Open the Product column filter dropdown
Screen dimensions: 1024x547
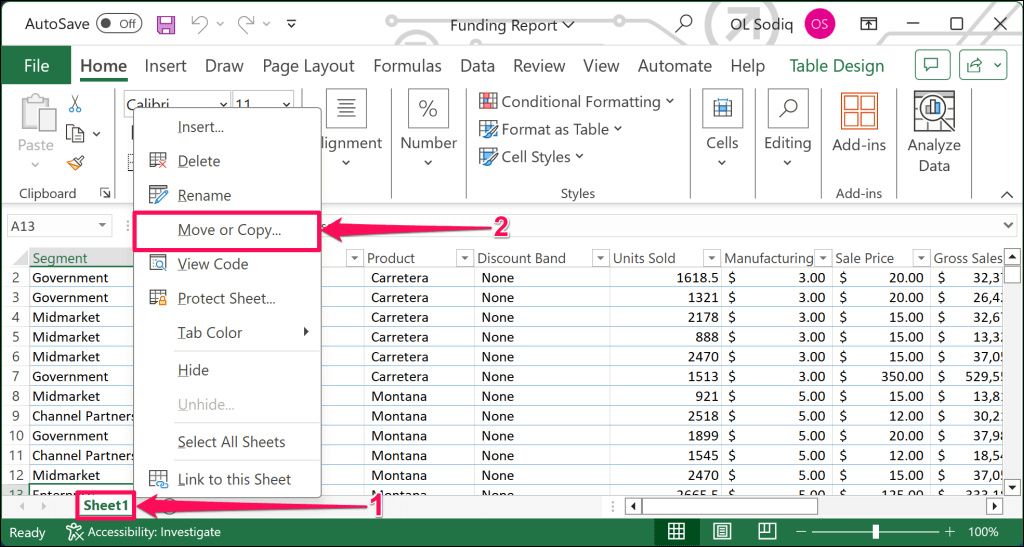click(464, 258)
